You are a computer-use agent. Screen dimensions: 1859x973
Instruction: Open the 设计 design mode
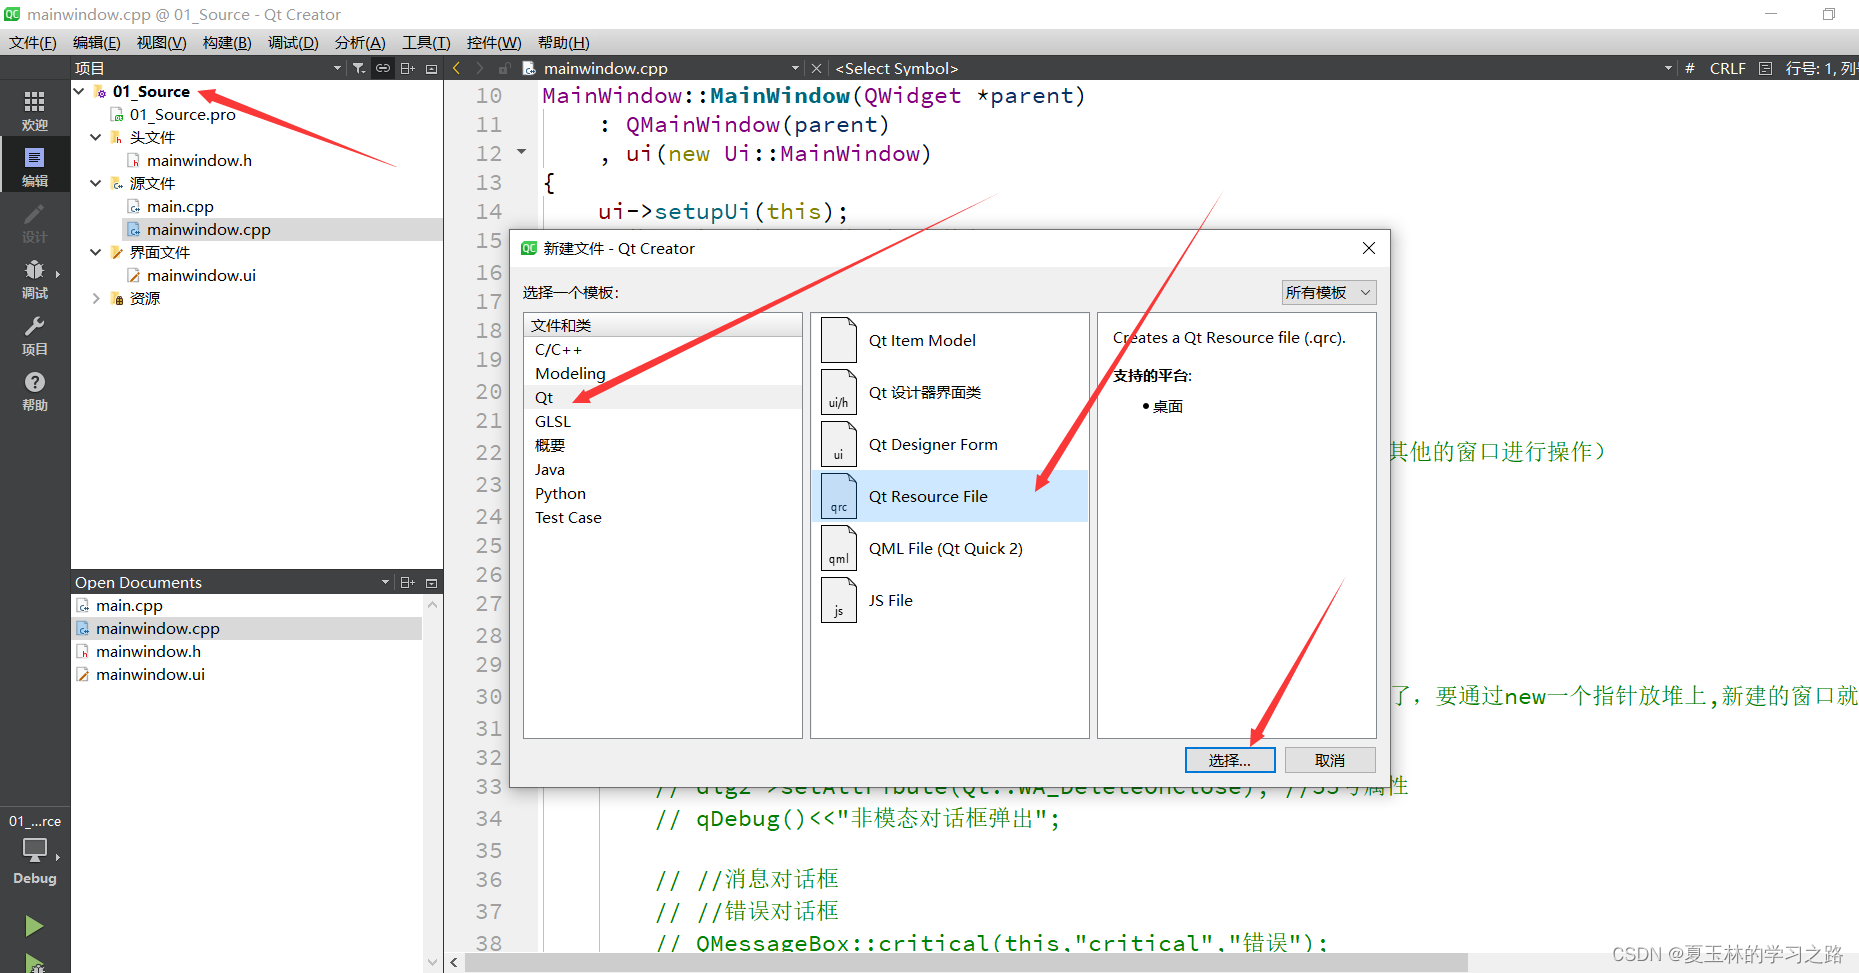[35, 222]
